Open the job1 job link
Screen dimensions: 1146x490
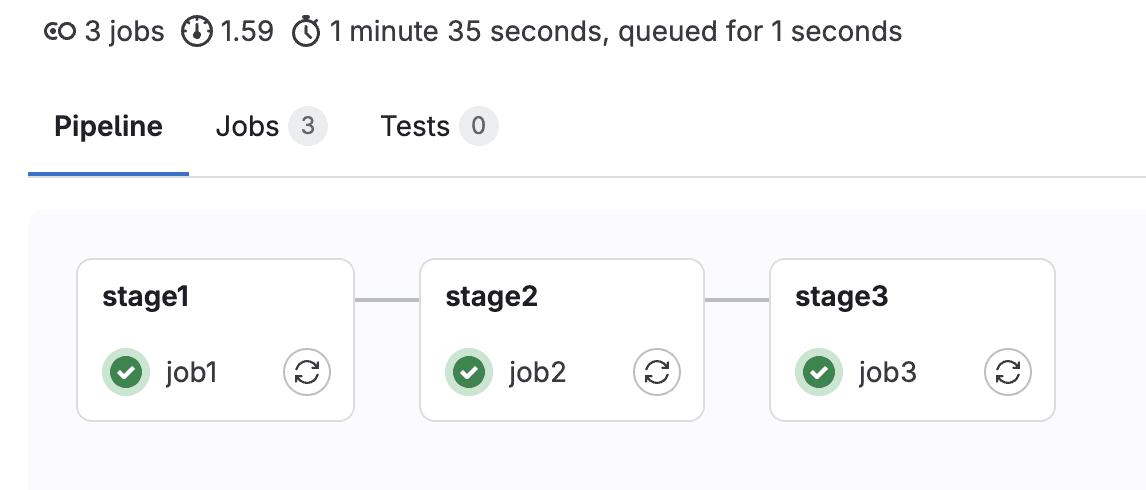click(191, 373)
